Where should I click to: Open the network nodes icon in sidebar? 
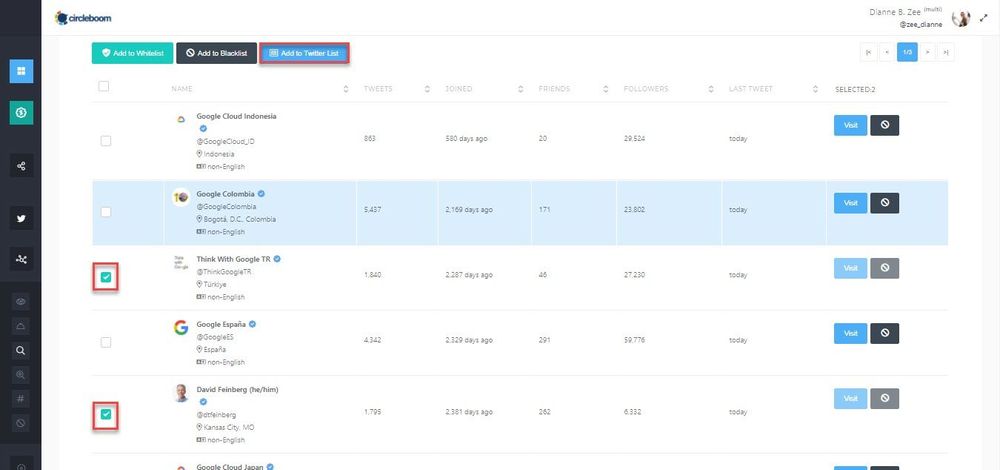21,259
